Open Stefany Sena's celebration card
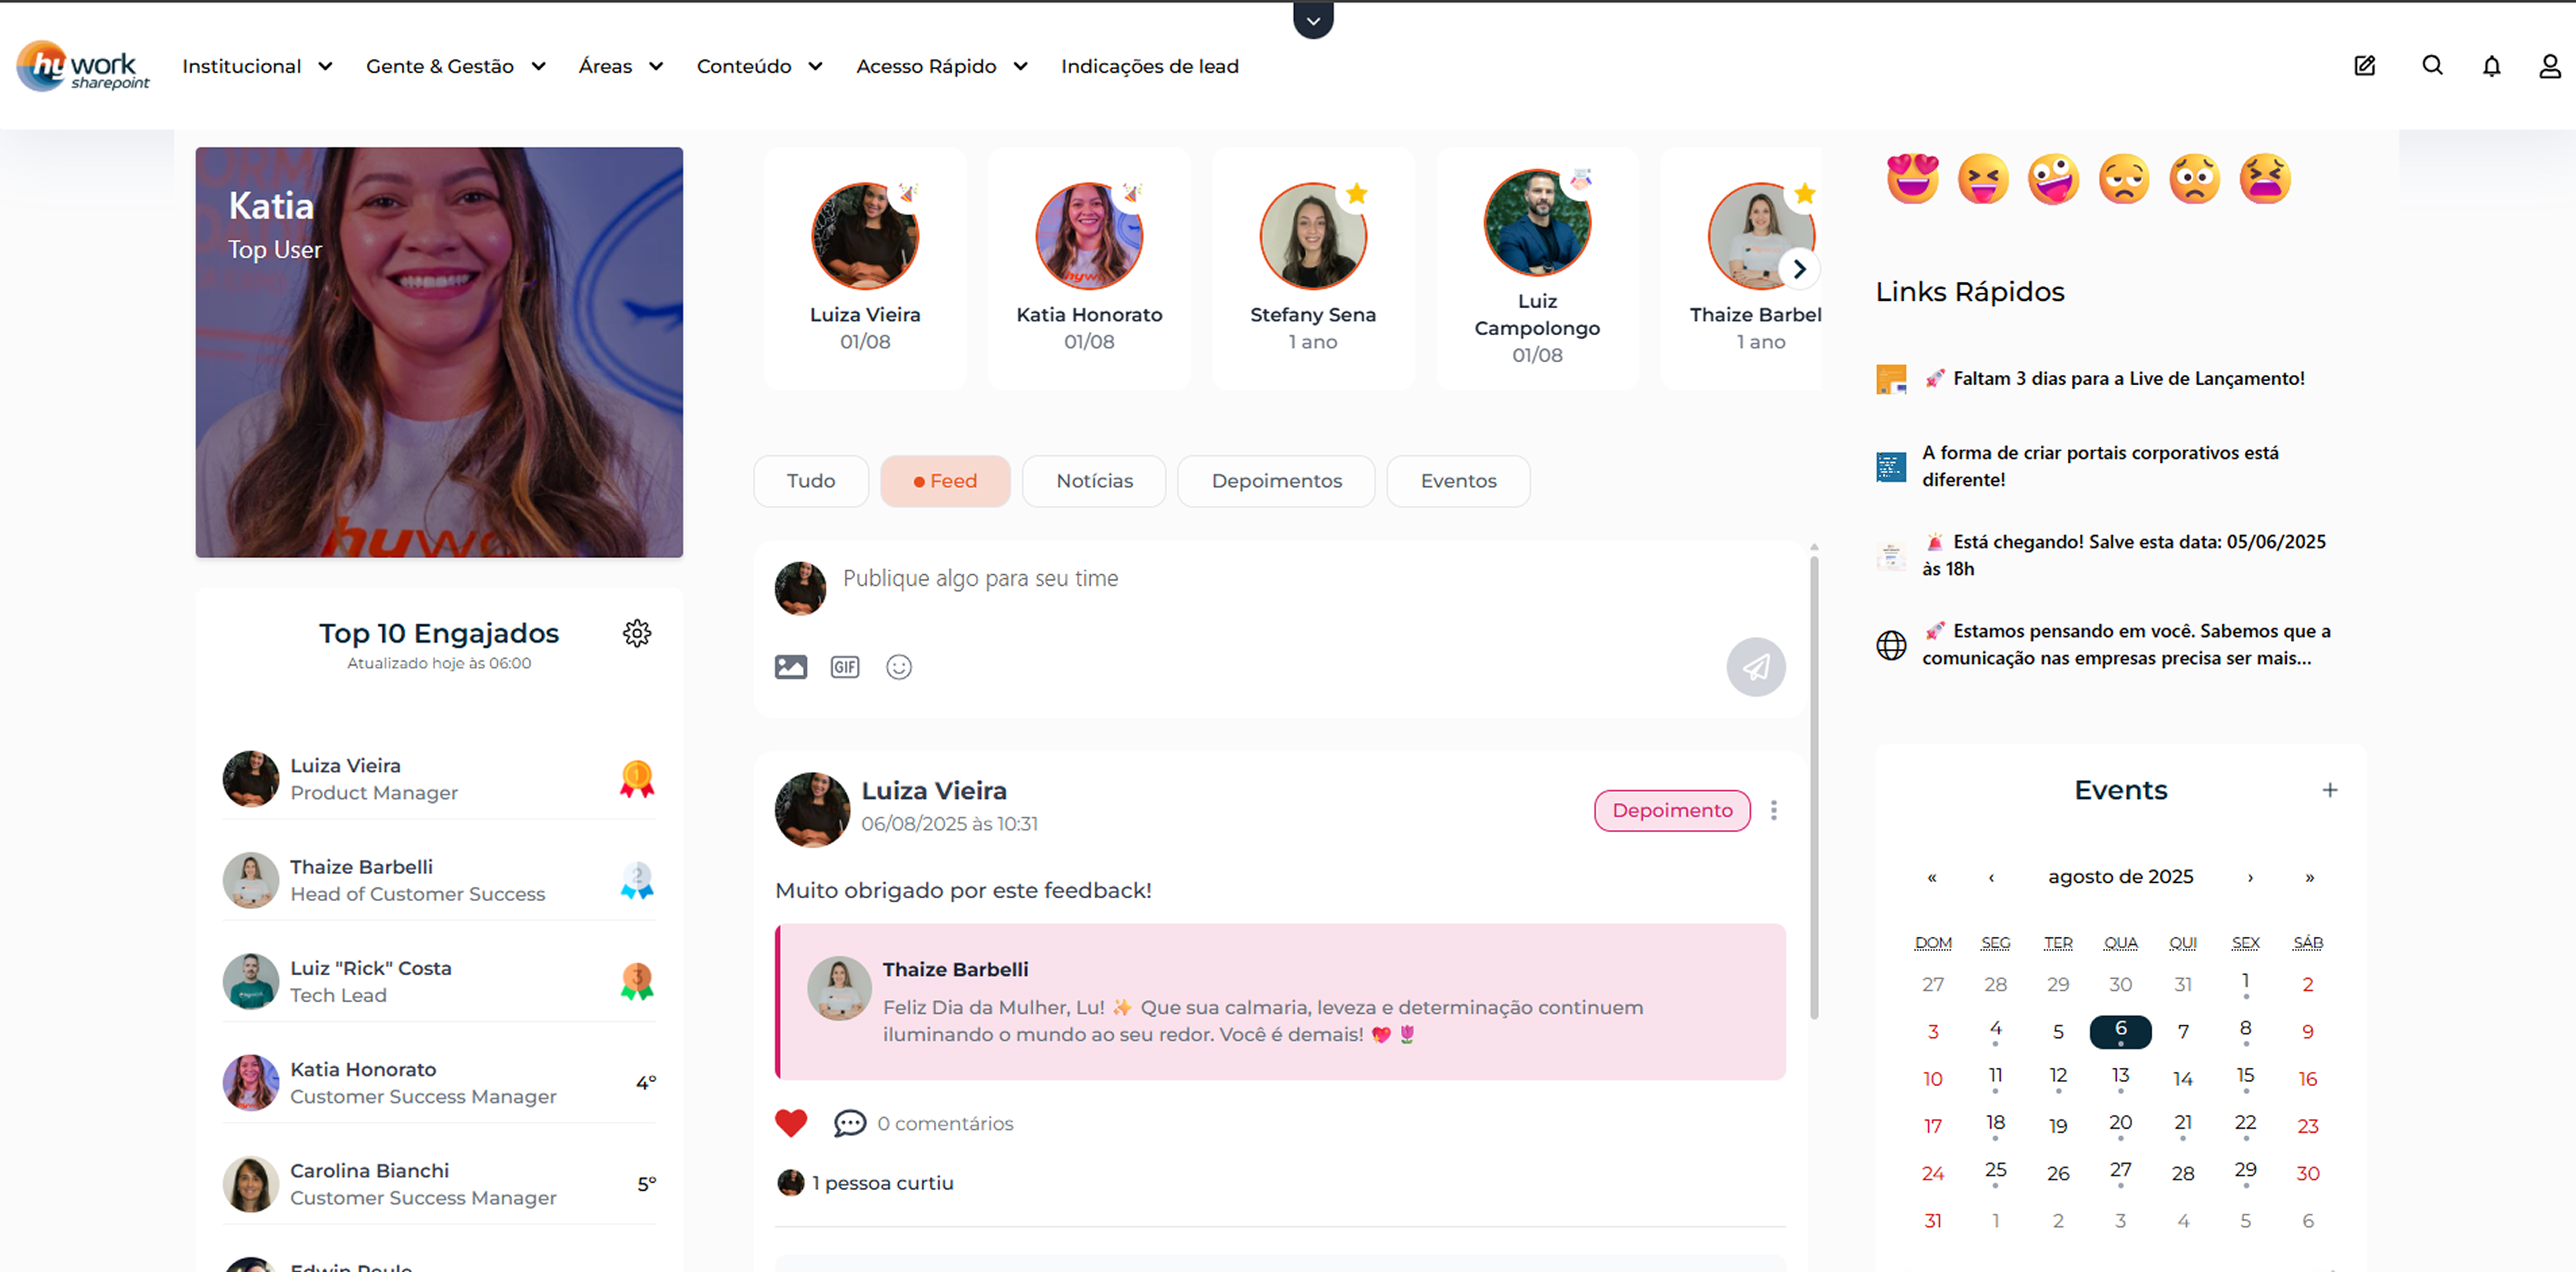 (x=1312, y=268)
